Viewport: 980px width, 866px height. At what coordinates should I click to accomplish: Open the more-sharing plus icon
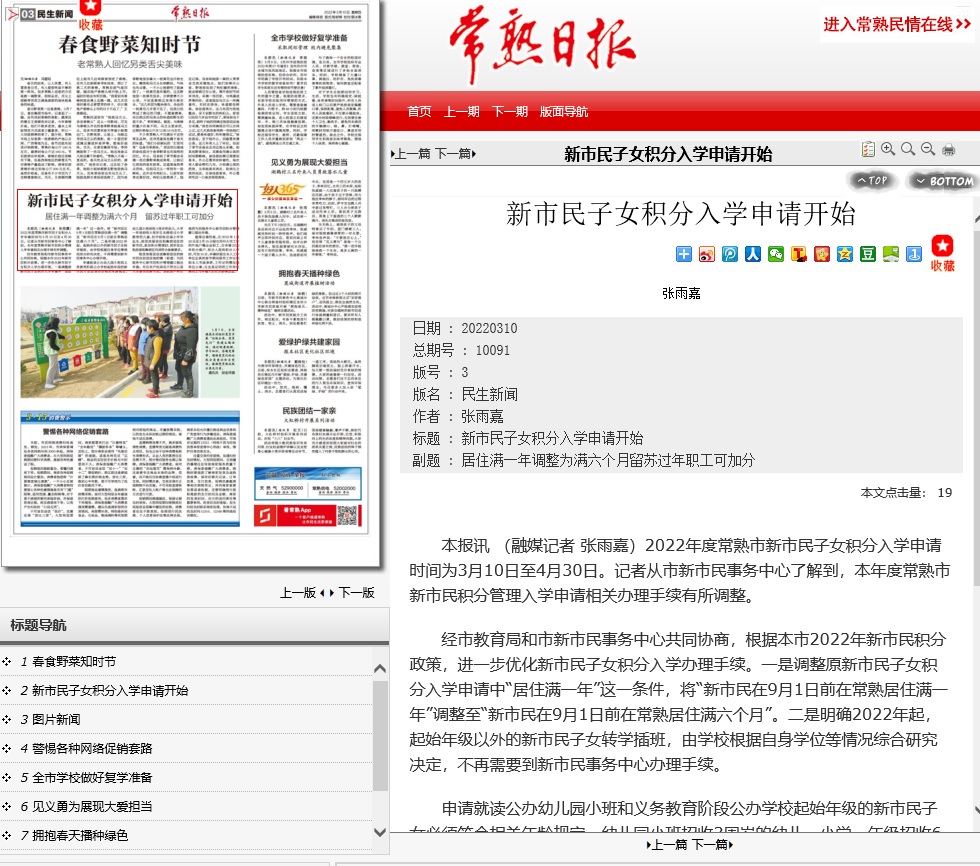point(684,254)
